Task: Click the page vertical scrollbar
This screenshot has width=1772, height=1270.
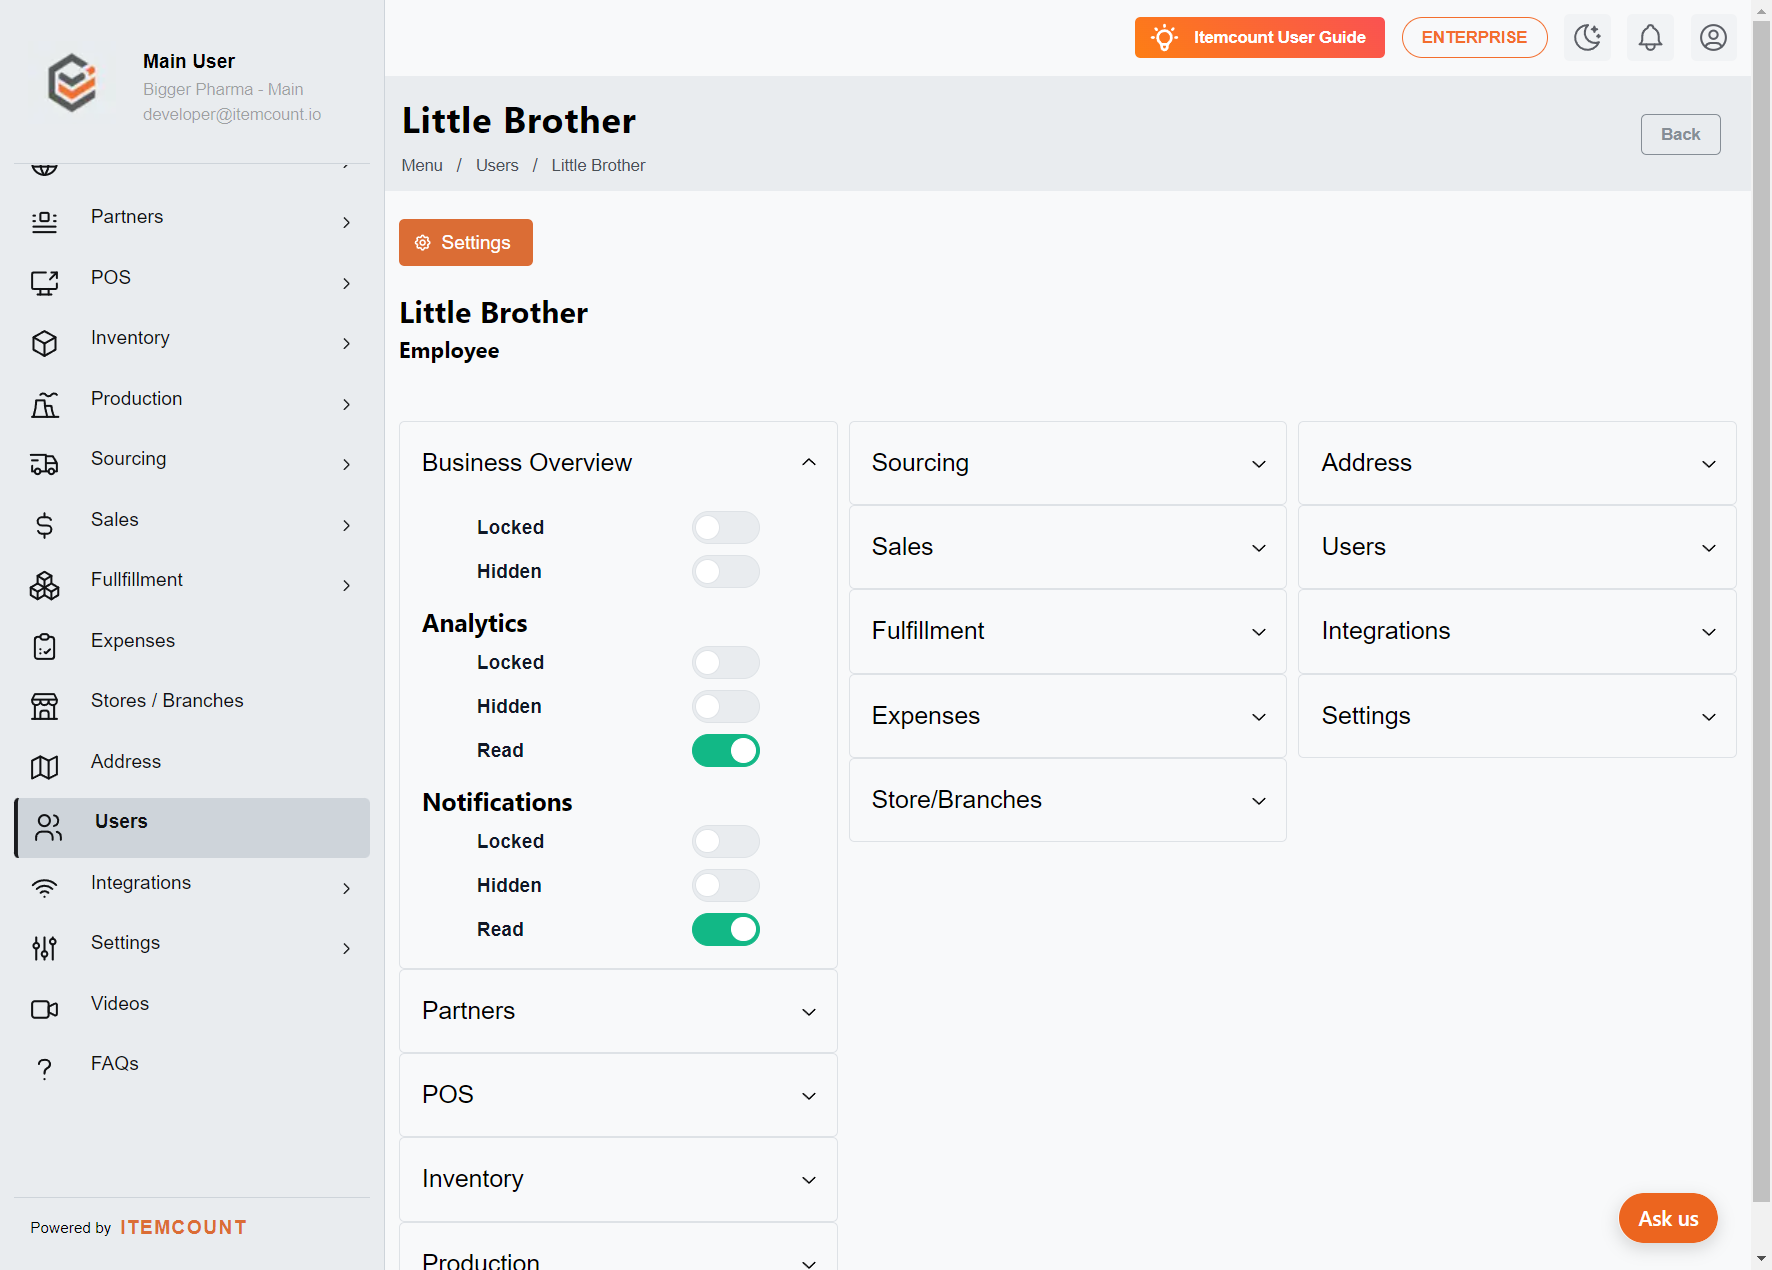Action: point(1761,610)
